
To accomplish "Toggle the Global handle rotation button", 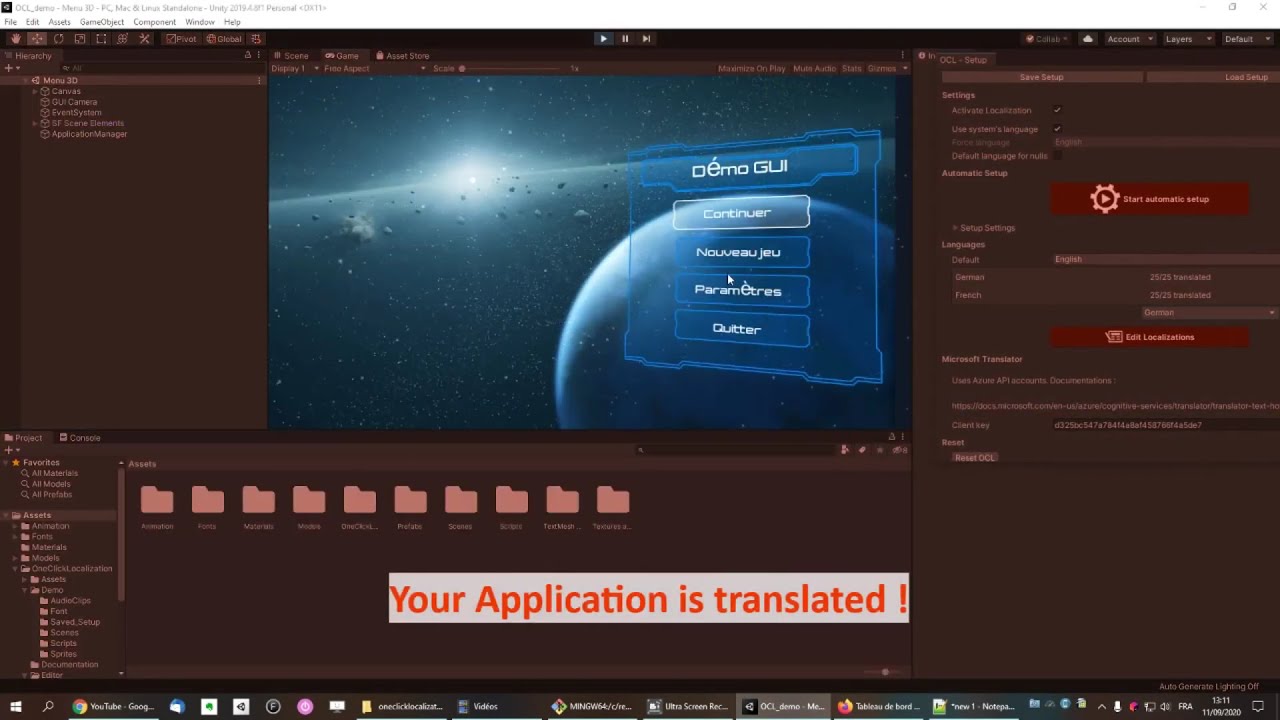I will coord(224,39).
